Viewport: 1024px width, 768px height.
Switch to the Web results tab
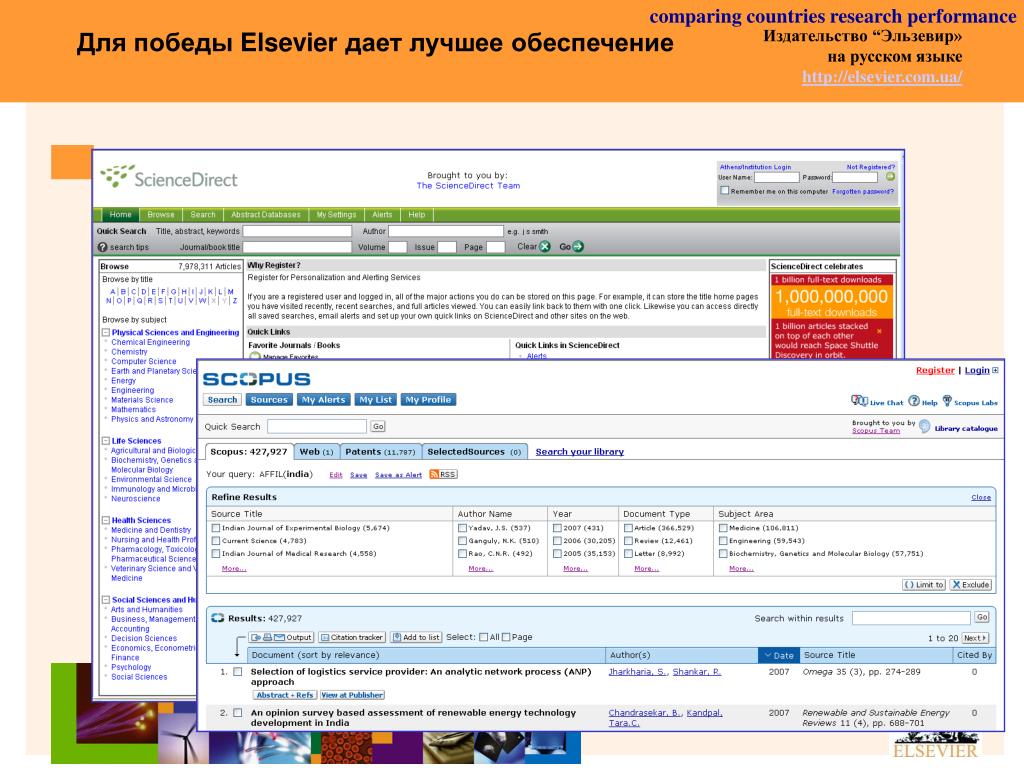[x=316, y=452]
